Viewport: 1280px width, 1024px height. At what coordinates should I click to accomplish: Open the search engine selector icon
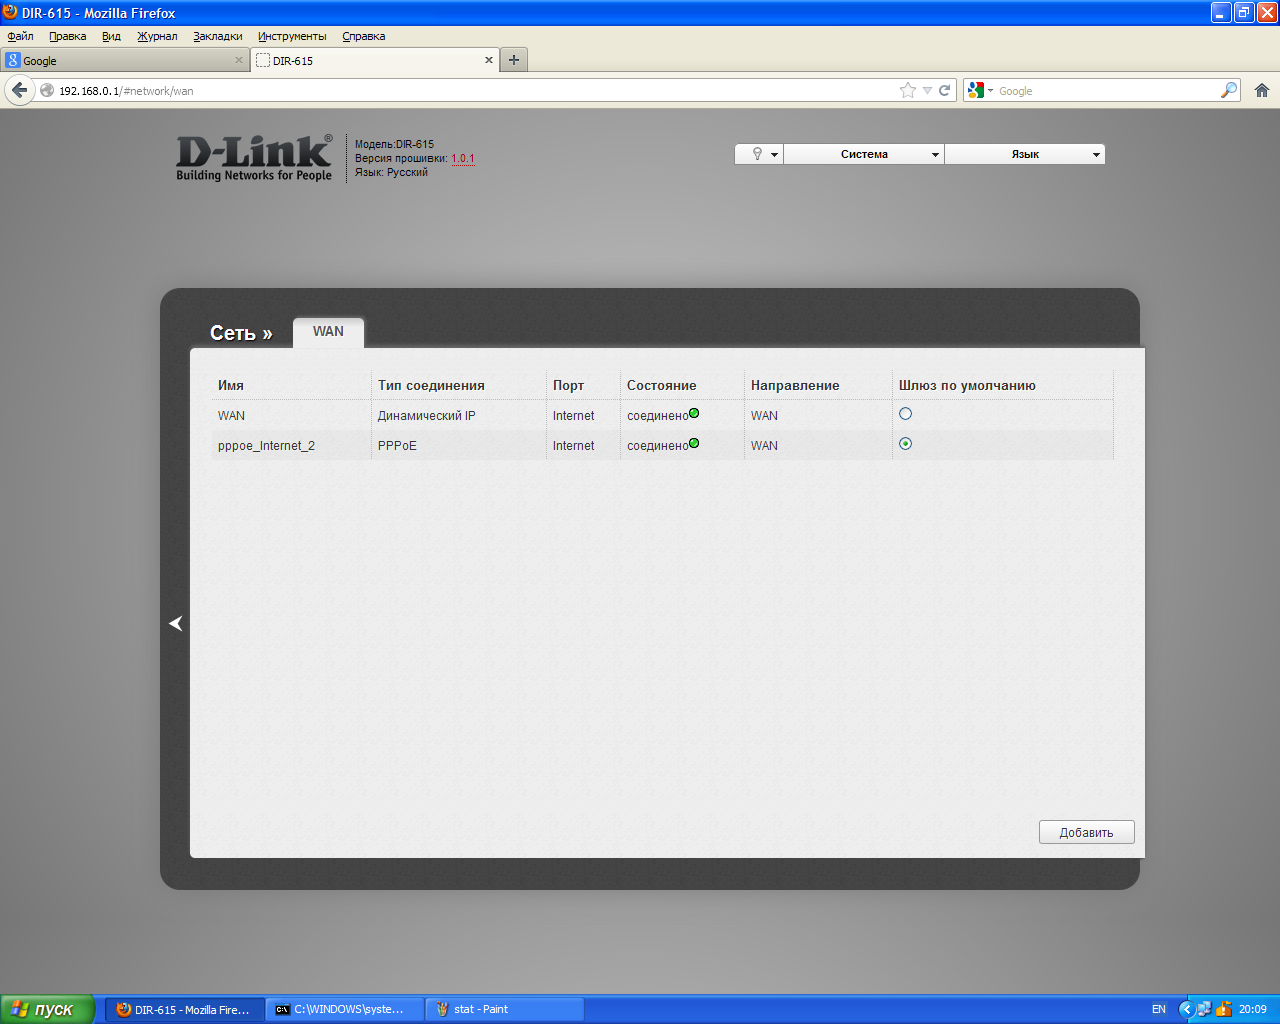[980, 90]
